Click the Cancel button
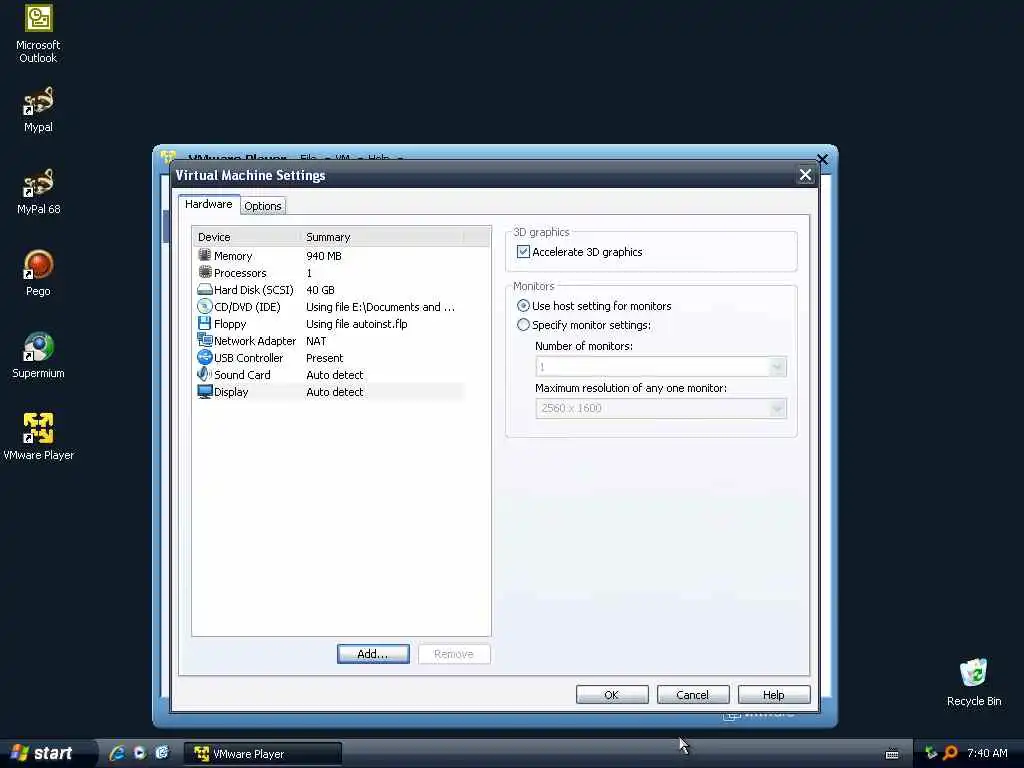The width and height of the screenshot is (1024, 768). 693,695
